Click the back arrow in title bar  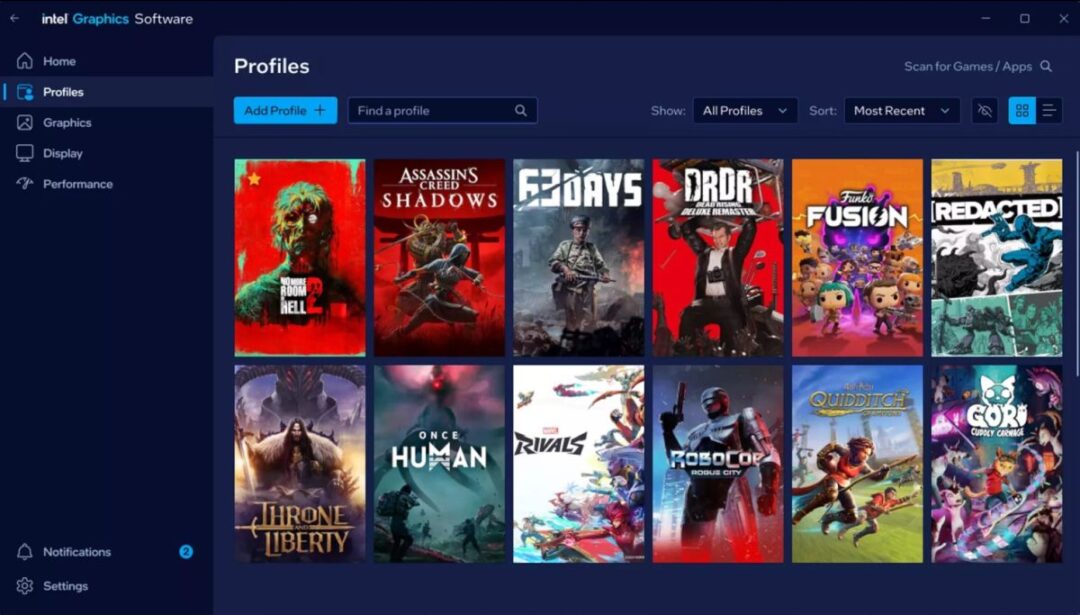[x=14, y=19]
